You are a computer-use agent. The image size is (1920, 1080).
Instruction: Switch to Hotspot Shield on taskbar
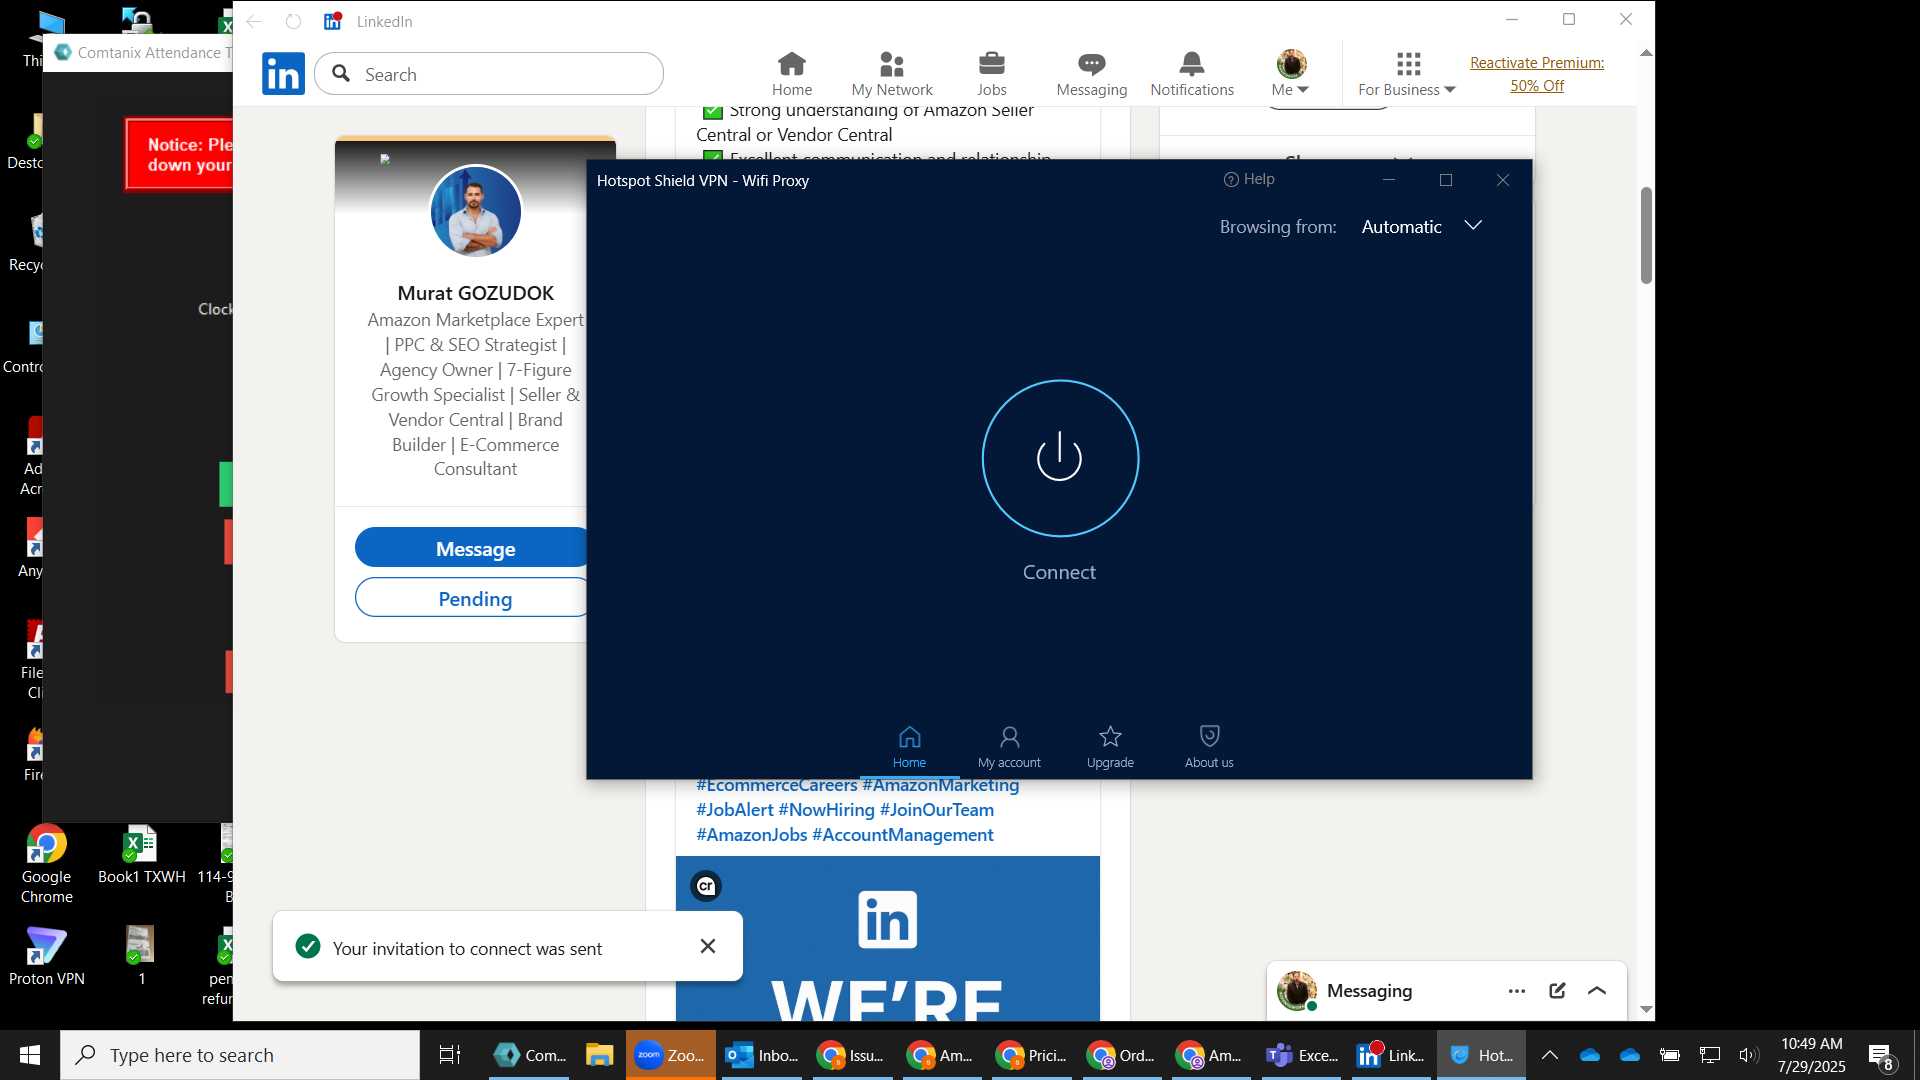[1481, 1055]
